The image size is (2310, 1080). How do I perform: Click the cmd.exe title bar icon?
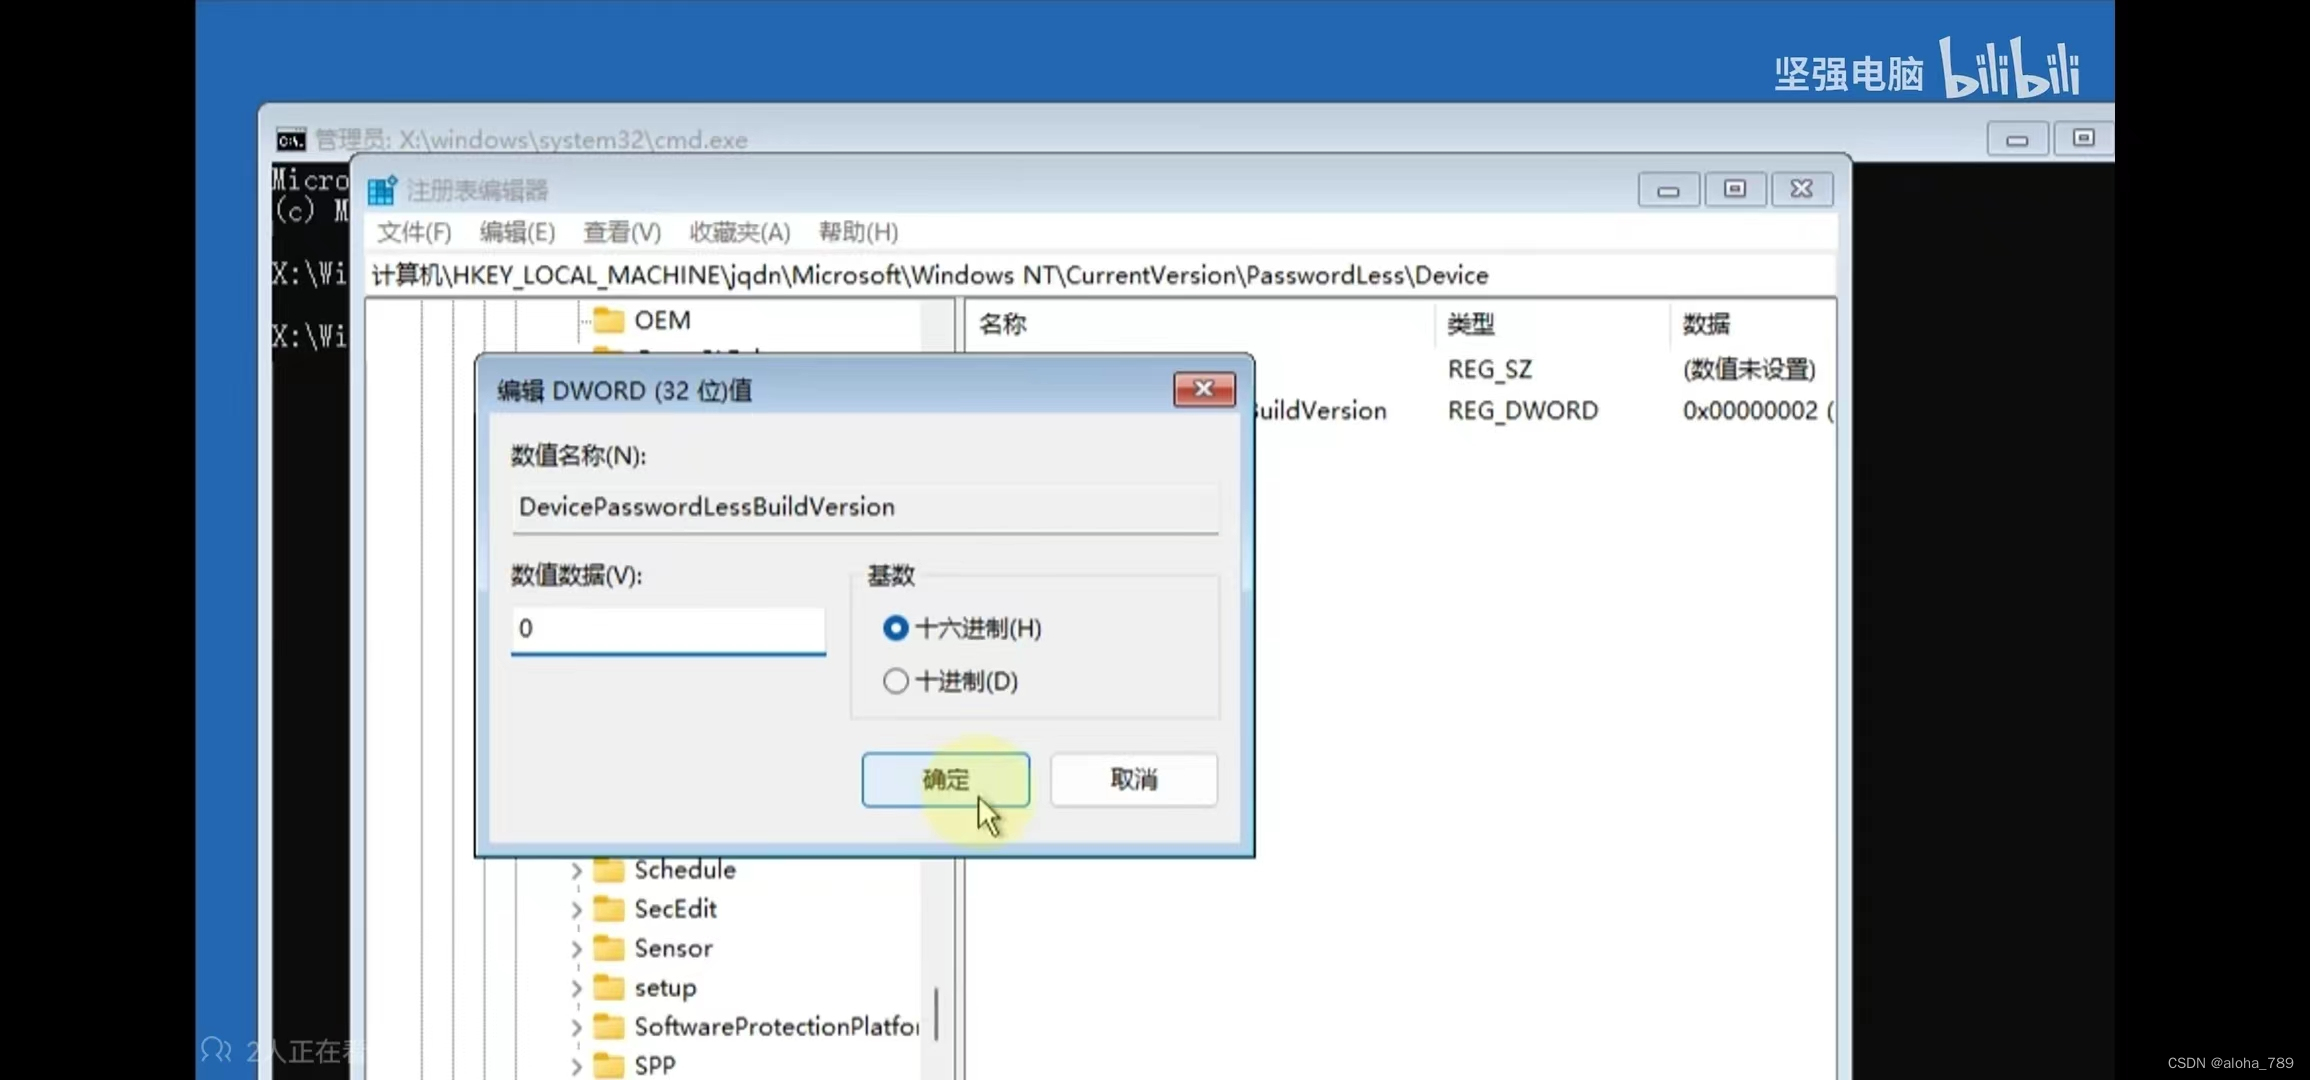coord(291,140)
